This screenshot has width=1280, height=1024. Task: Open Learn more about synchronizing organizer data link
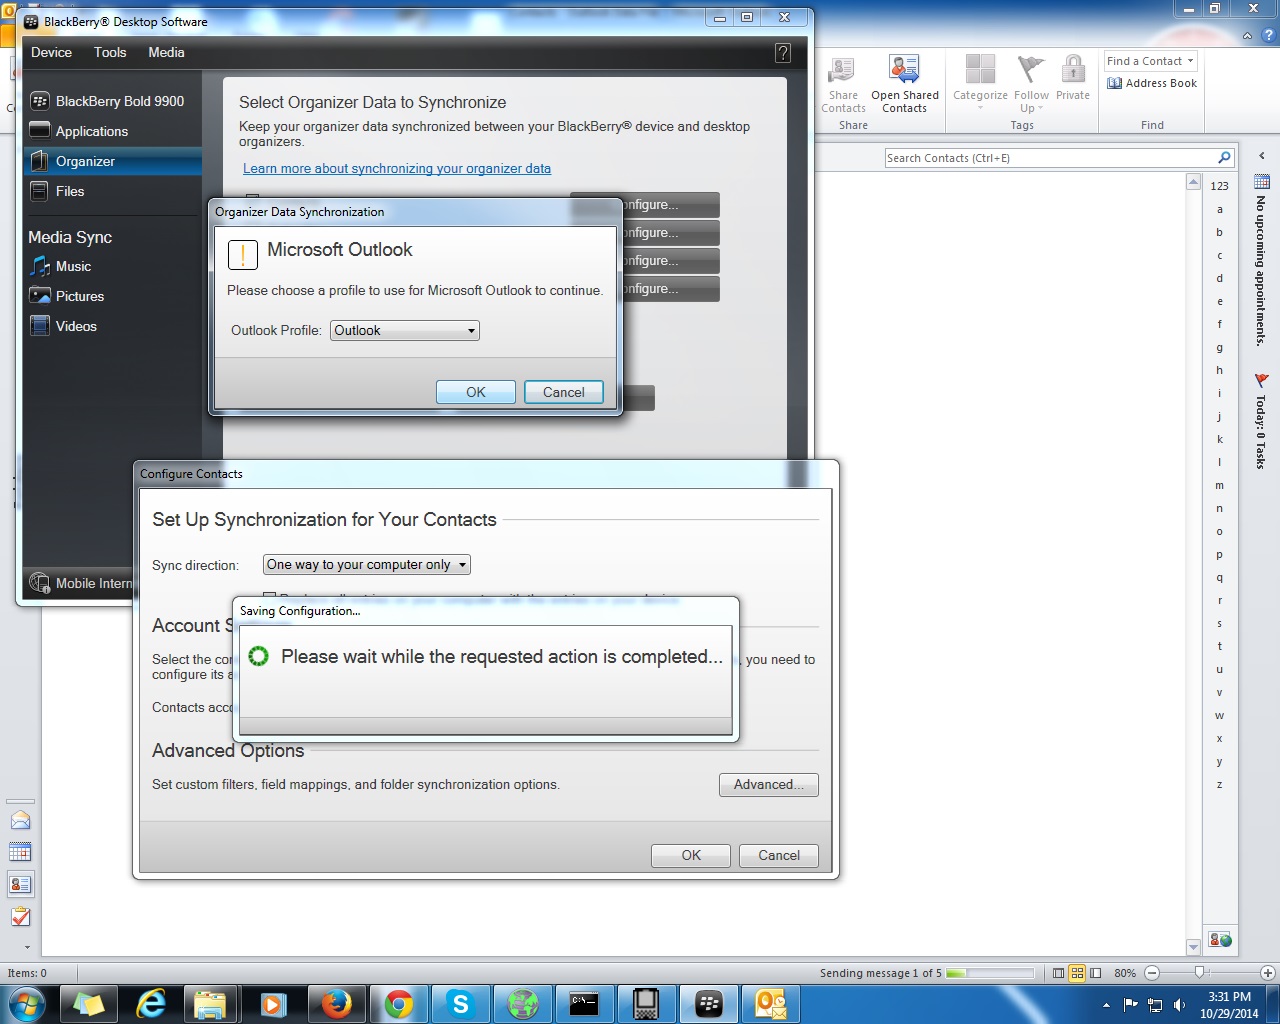pos(397,169)
